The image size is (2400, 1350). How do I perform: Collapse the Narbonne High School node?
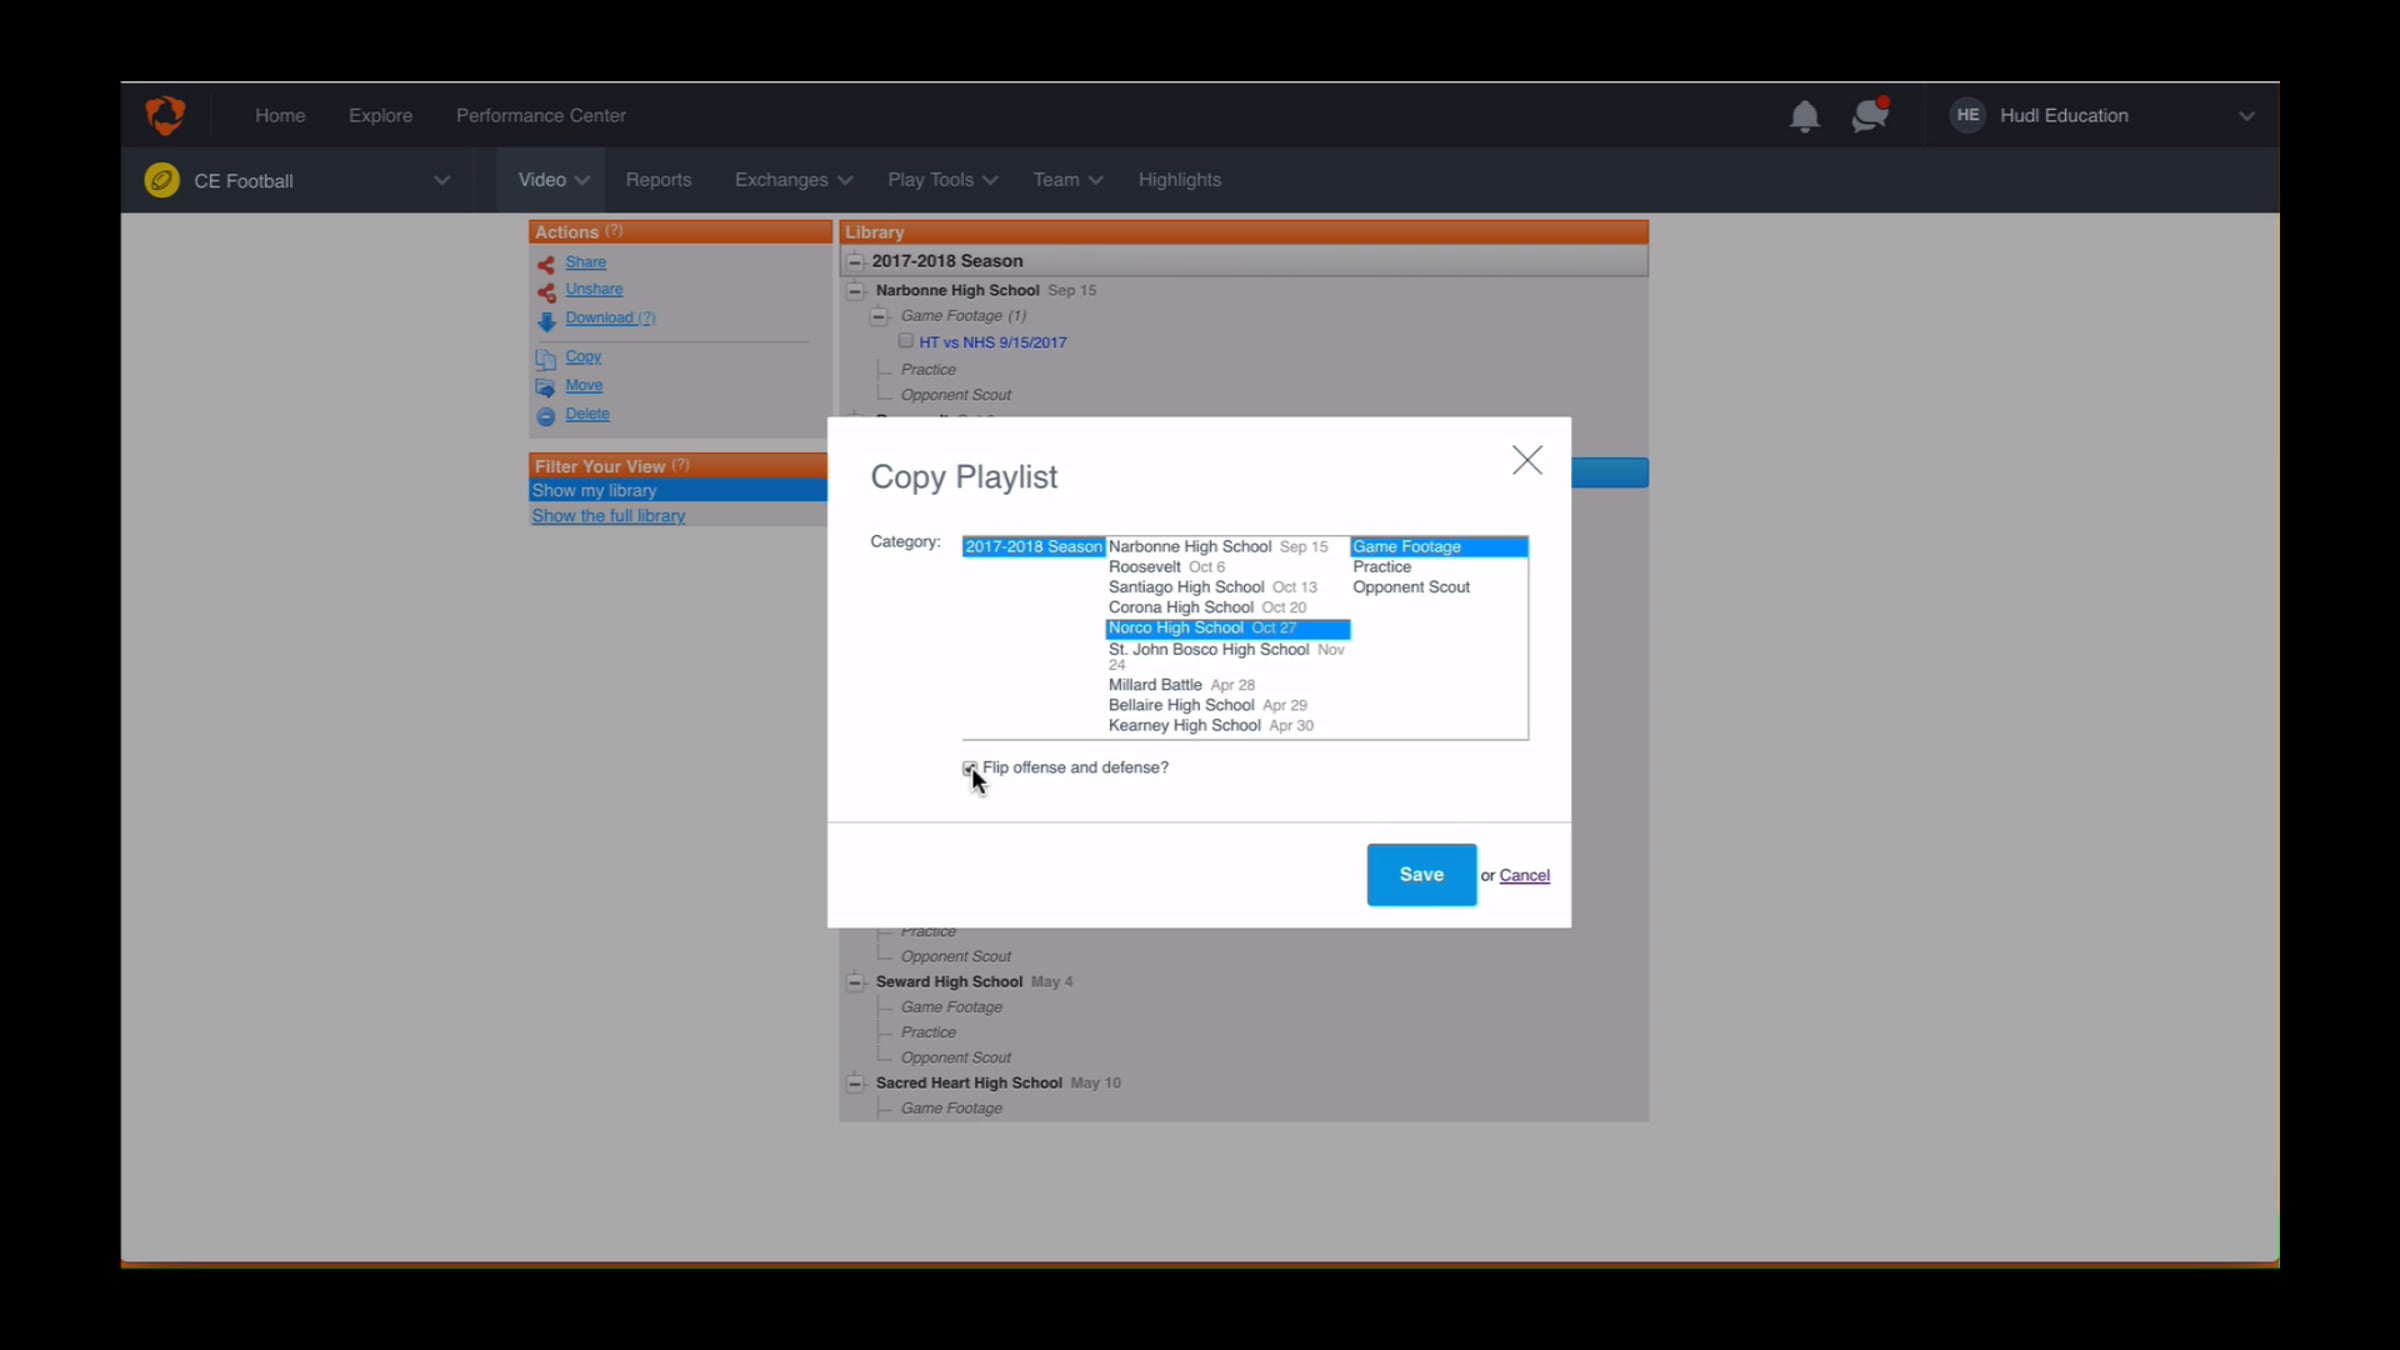855,290
